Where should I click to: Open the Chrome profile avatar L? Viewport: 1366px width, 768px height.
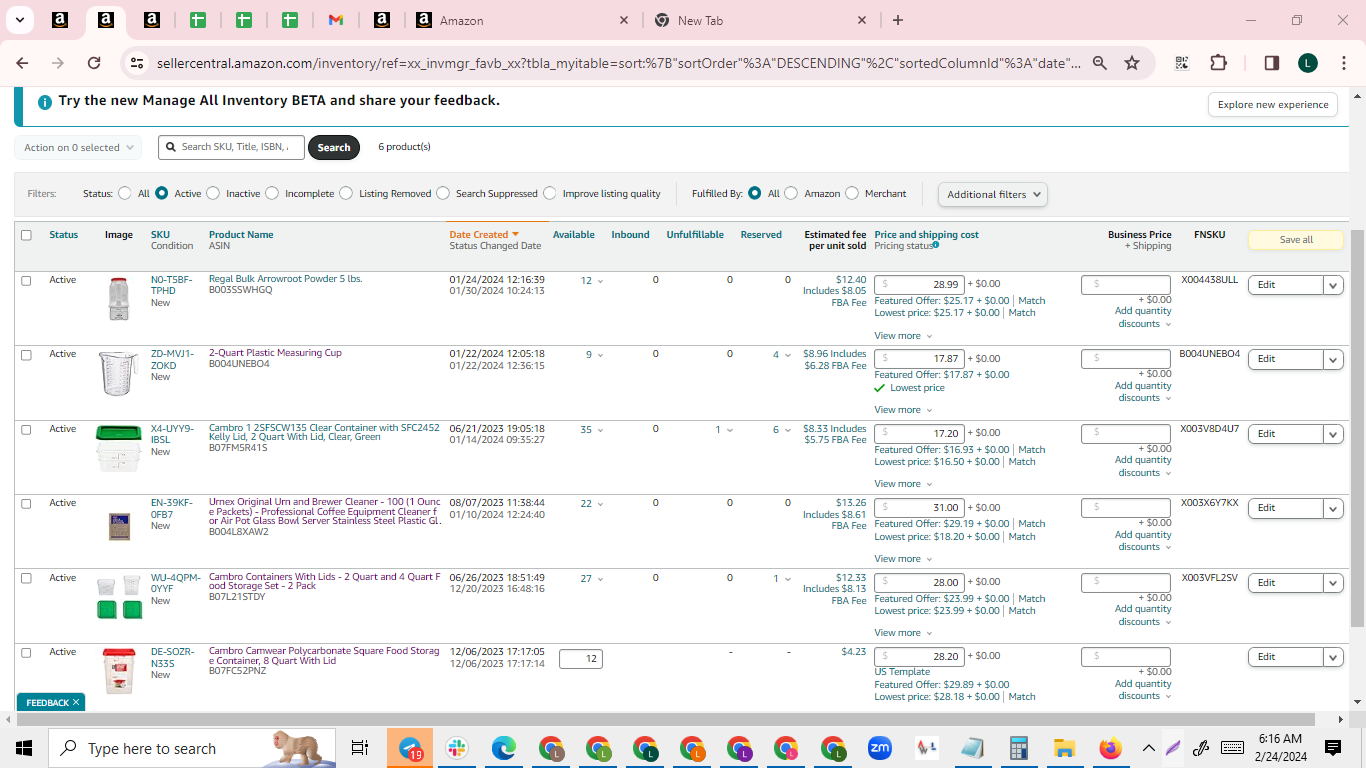(1308, 63)
